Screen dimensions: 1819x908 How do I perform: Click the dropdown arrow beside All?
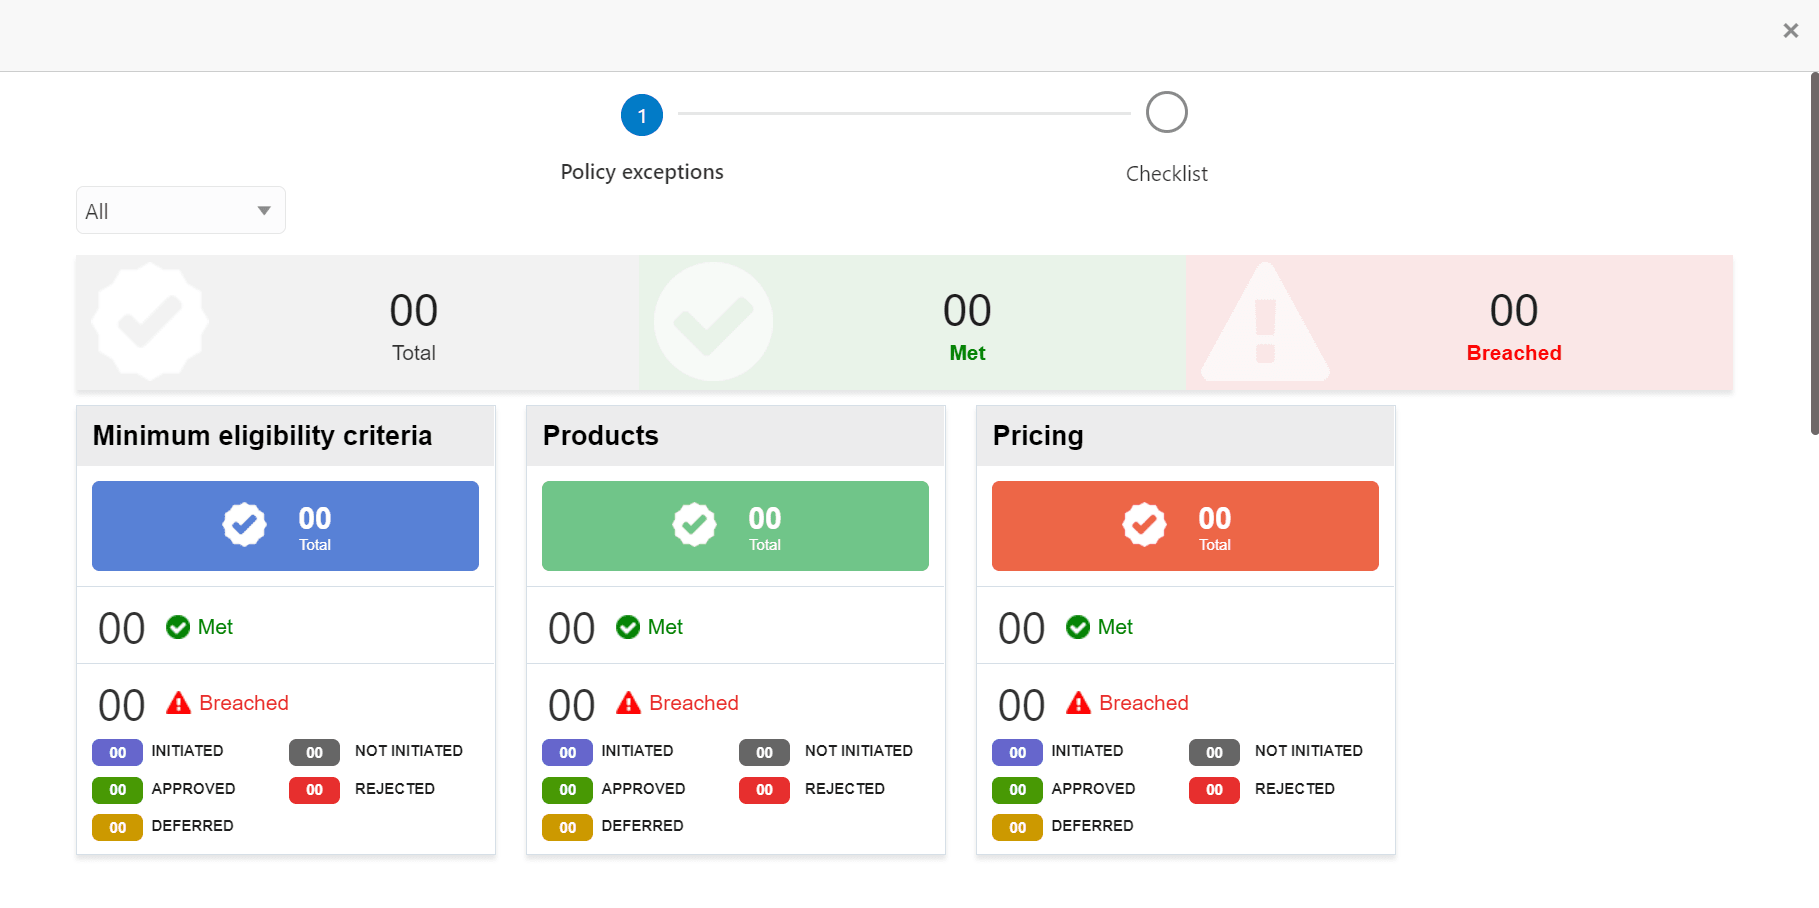tap(264, 211)
